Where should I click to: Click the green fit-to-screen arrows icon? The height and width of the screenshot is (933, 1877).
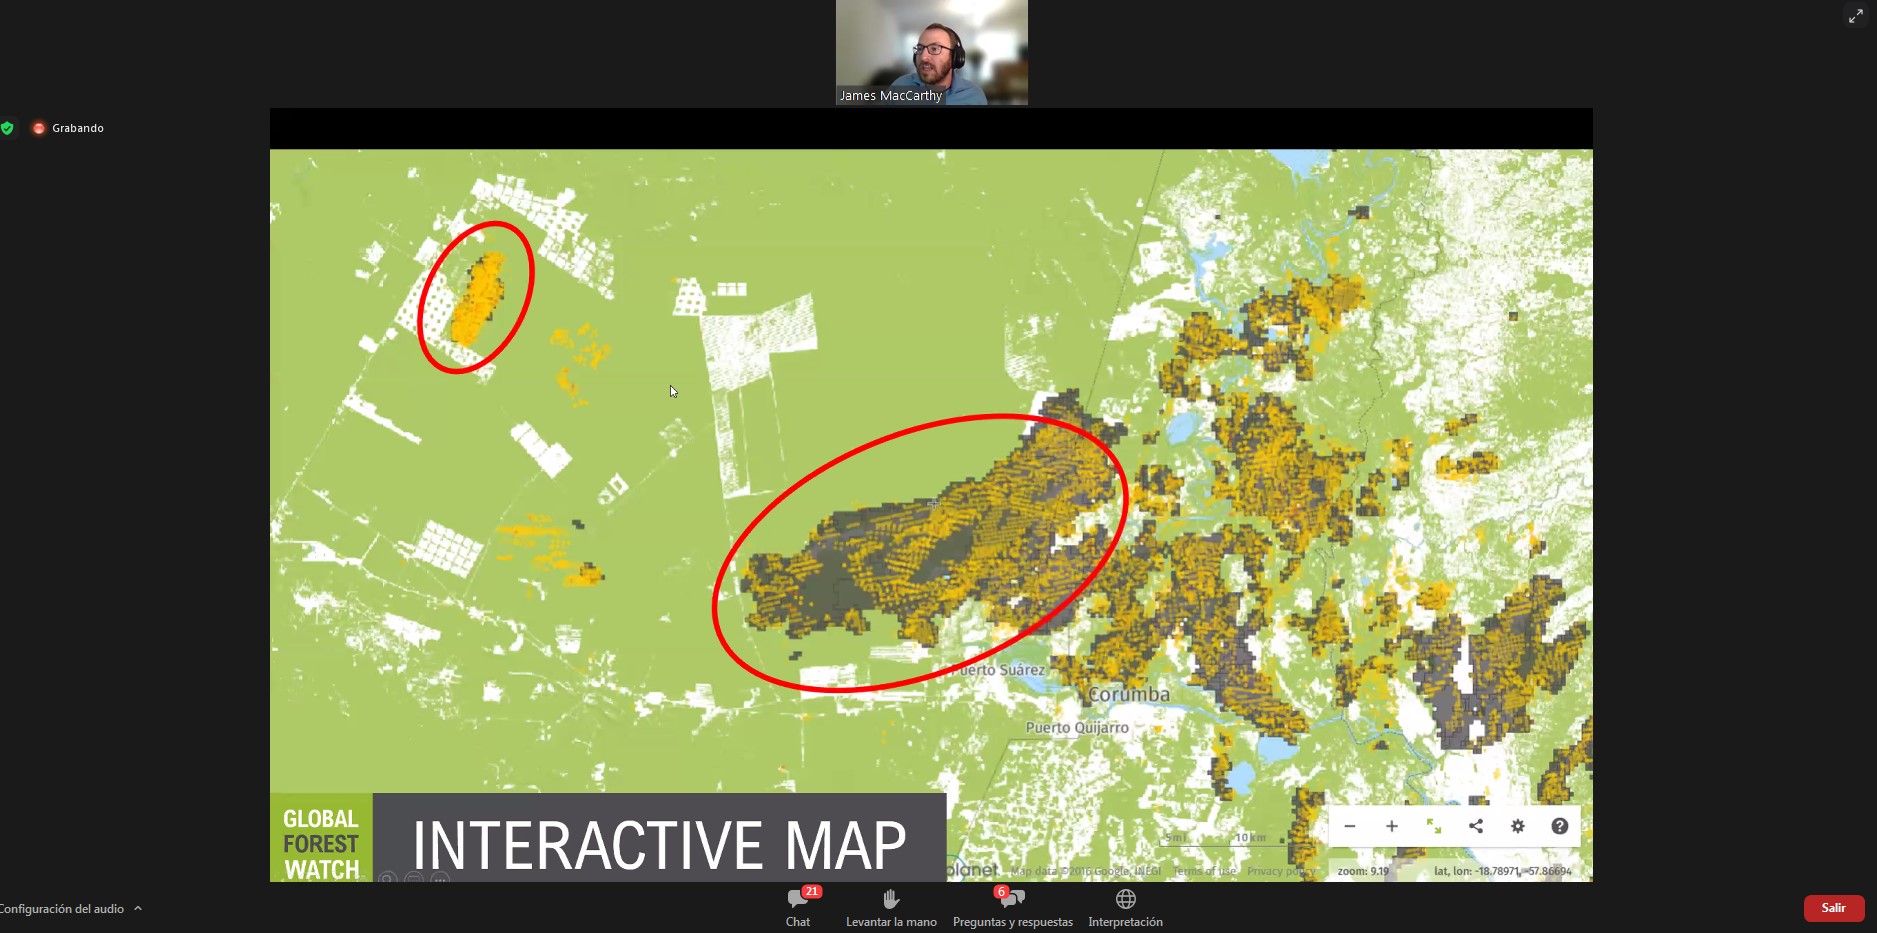click(x=1433, y=826)
